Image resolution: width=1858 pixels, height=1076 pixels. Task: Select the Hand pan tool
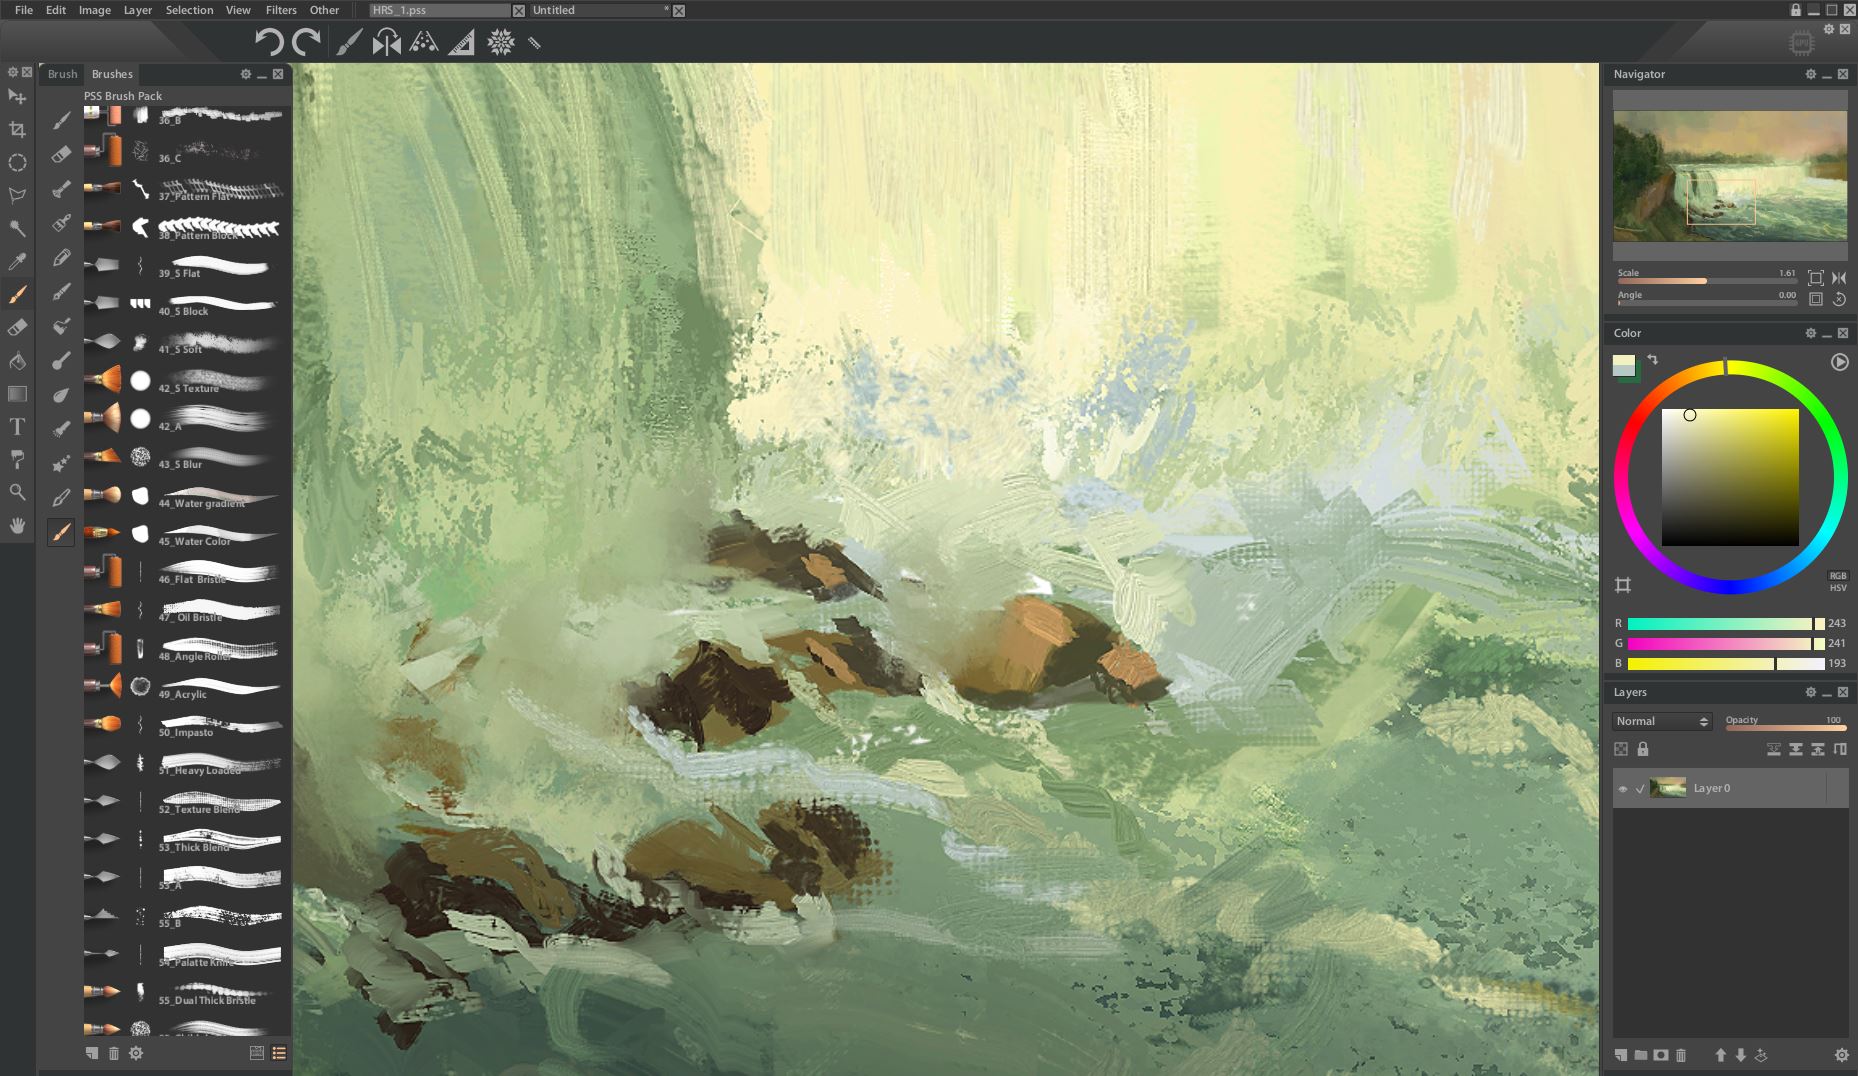coord(17,526)
